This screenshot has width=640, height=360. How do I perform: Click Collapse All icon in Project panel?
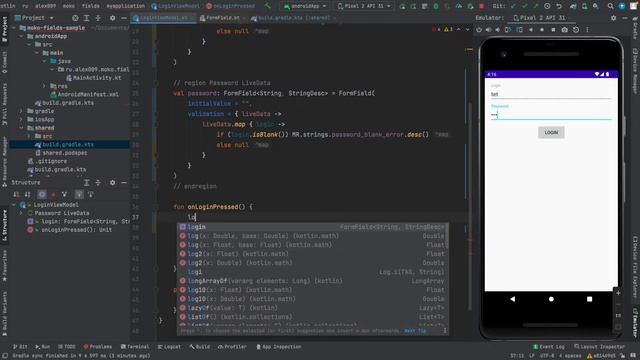(98, 18)
